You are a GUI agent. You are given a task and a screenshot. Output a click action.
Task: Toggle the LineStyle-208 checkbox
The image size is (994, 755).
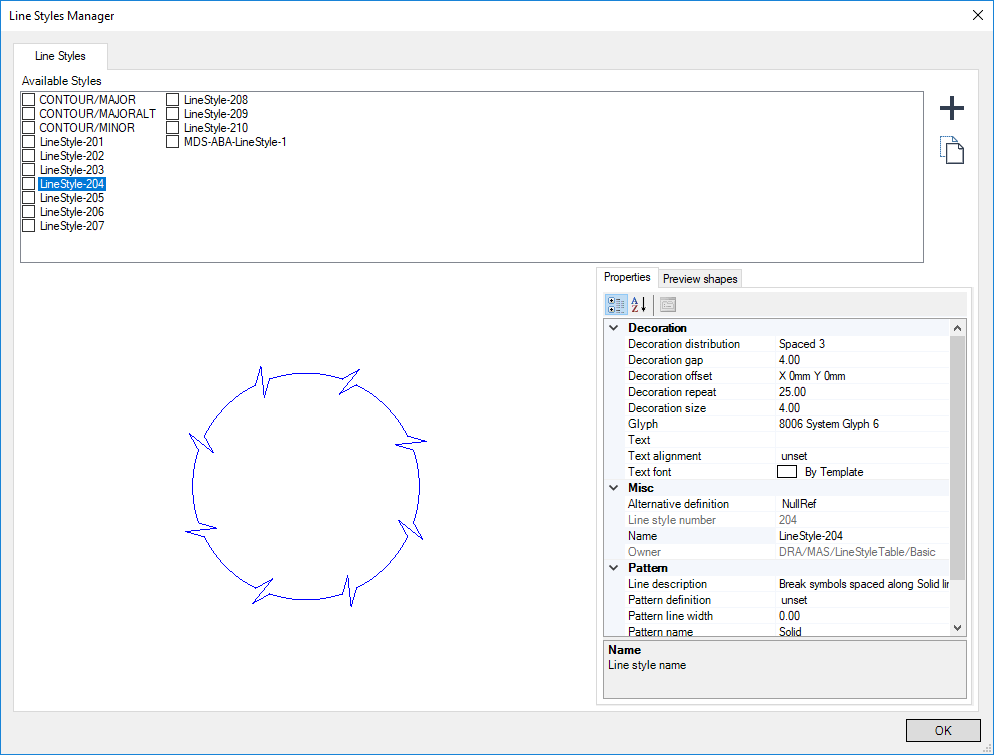(173, 100)
